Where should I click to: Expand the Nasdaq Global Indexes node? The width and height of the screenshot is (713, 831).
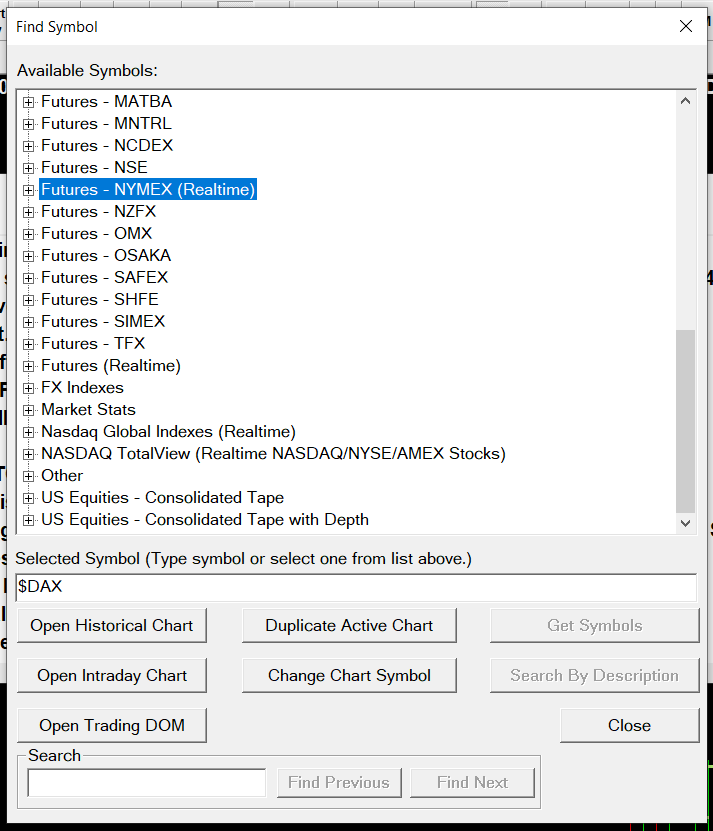29,432
